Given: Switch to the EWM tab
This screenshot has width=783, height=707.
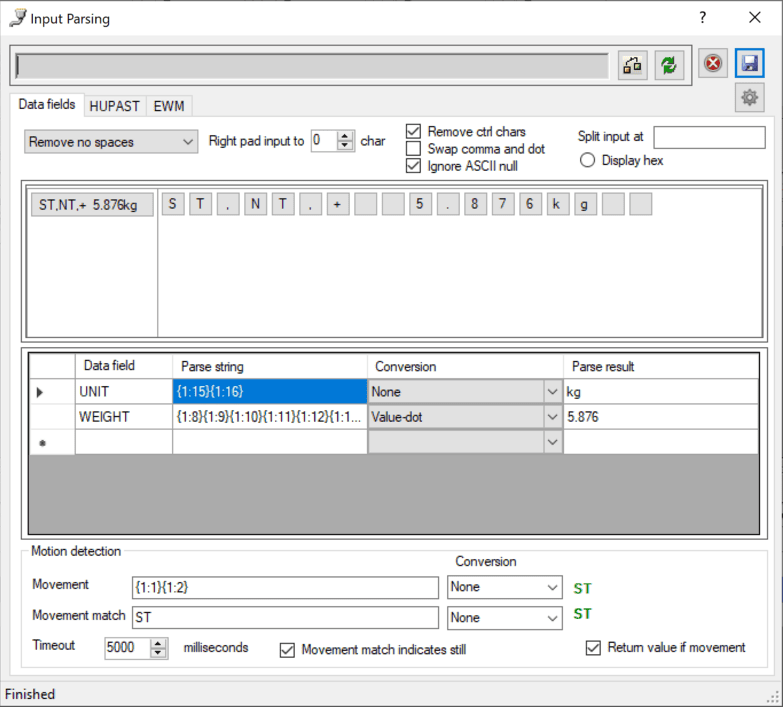Looking at the screenshot, I should tap(169, 106).
